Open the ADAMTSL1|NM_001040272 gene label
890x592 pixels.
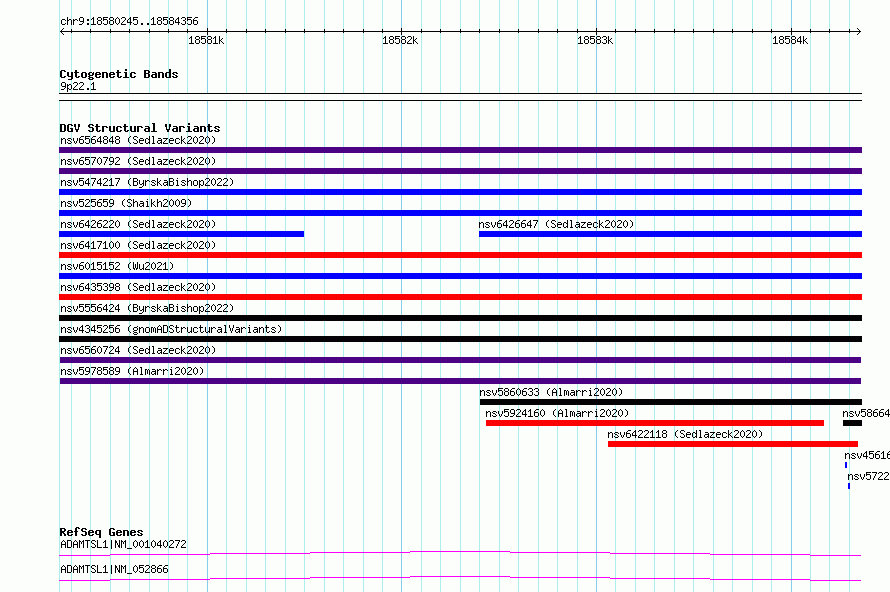coord(123,544)
